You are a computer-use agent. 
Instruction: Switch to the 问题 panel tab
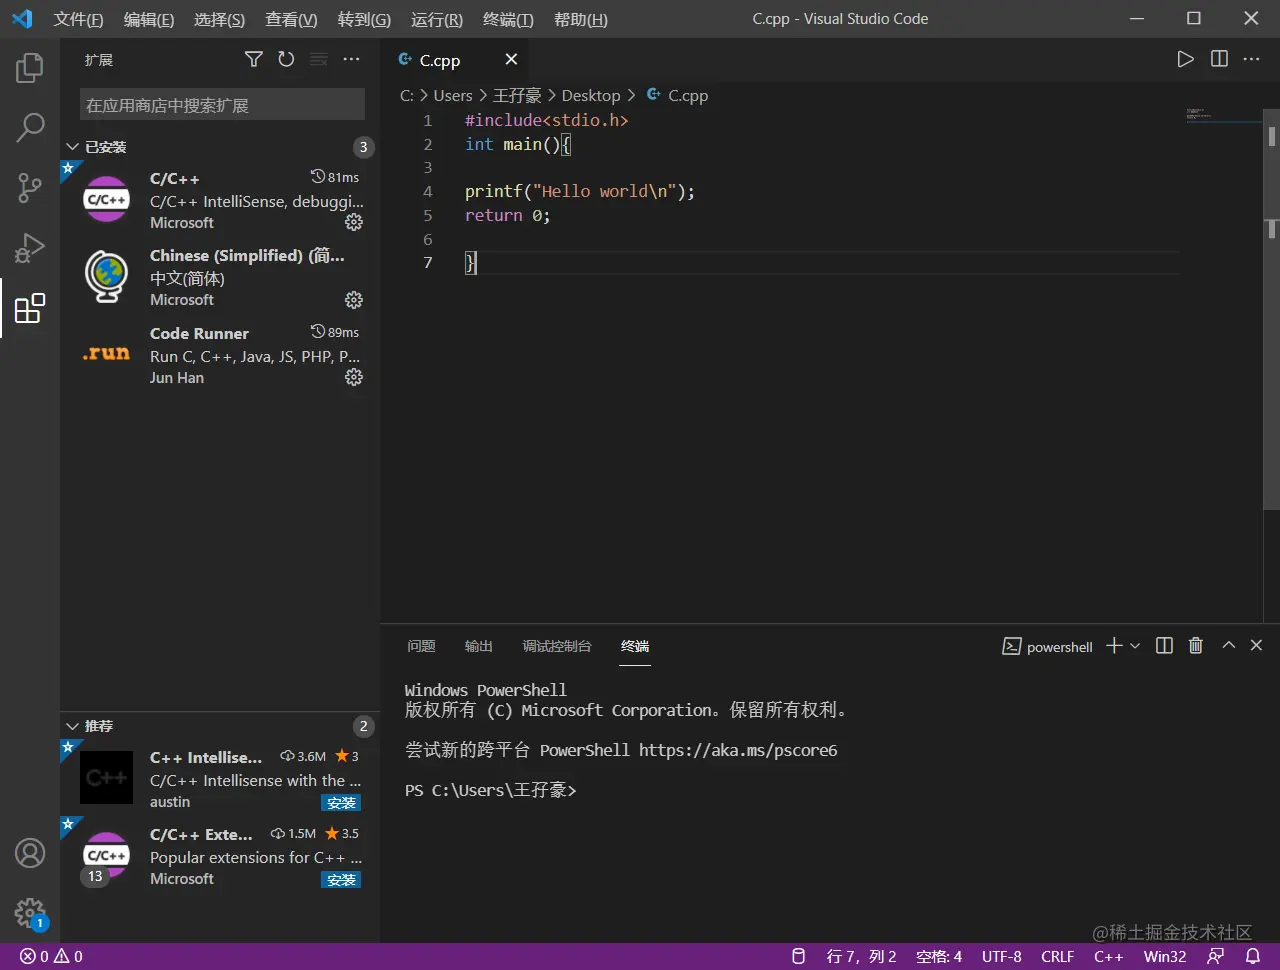pos(421,646)
